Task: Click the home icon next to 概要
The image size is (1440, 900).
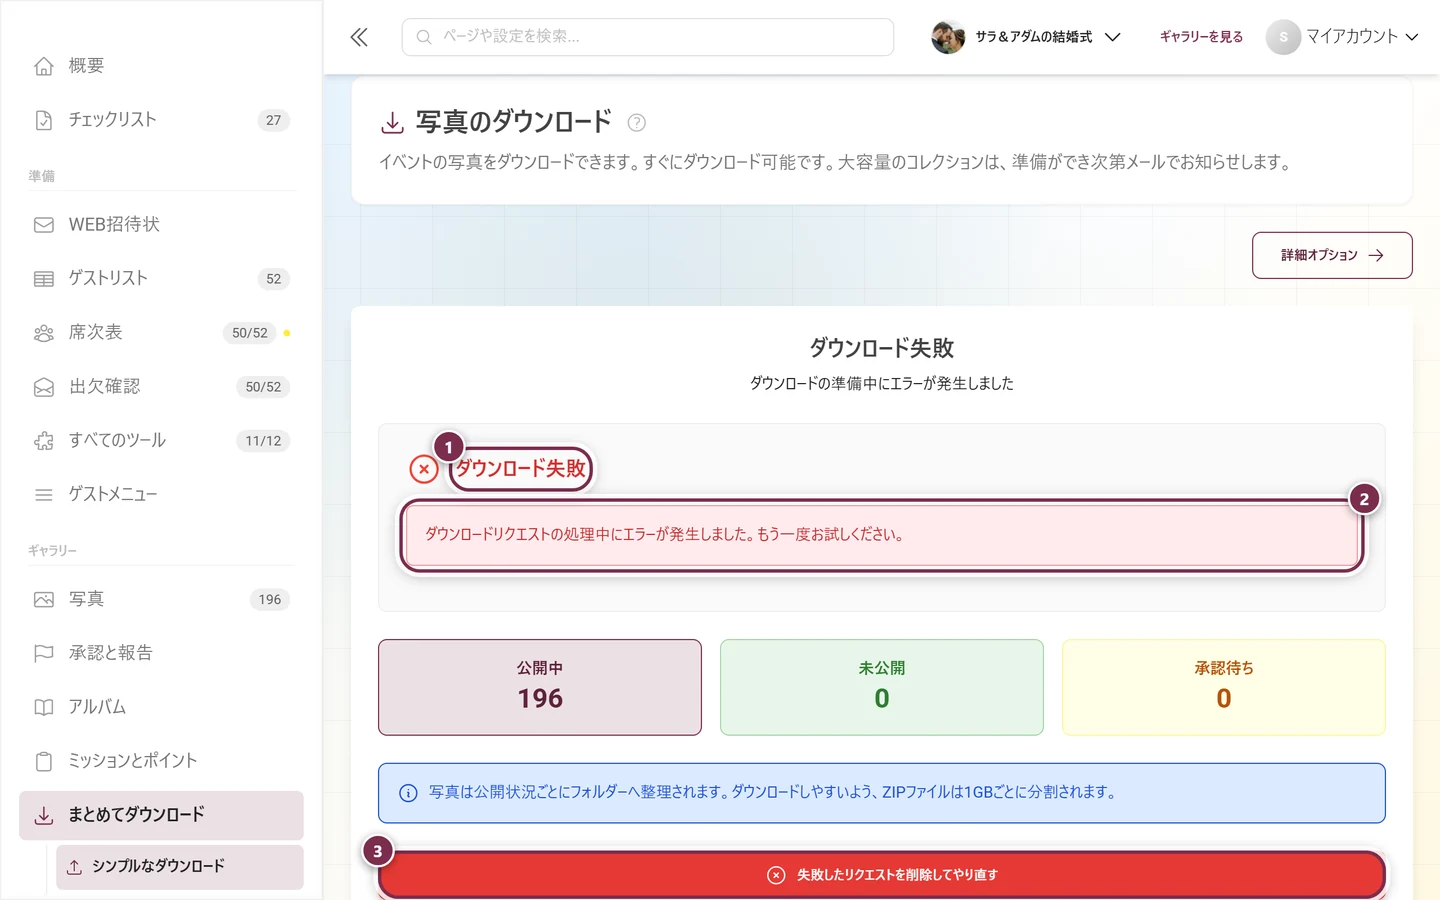Action: [x=44, y=66]
